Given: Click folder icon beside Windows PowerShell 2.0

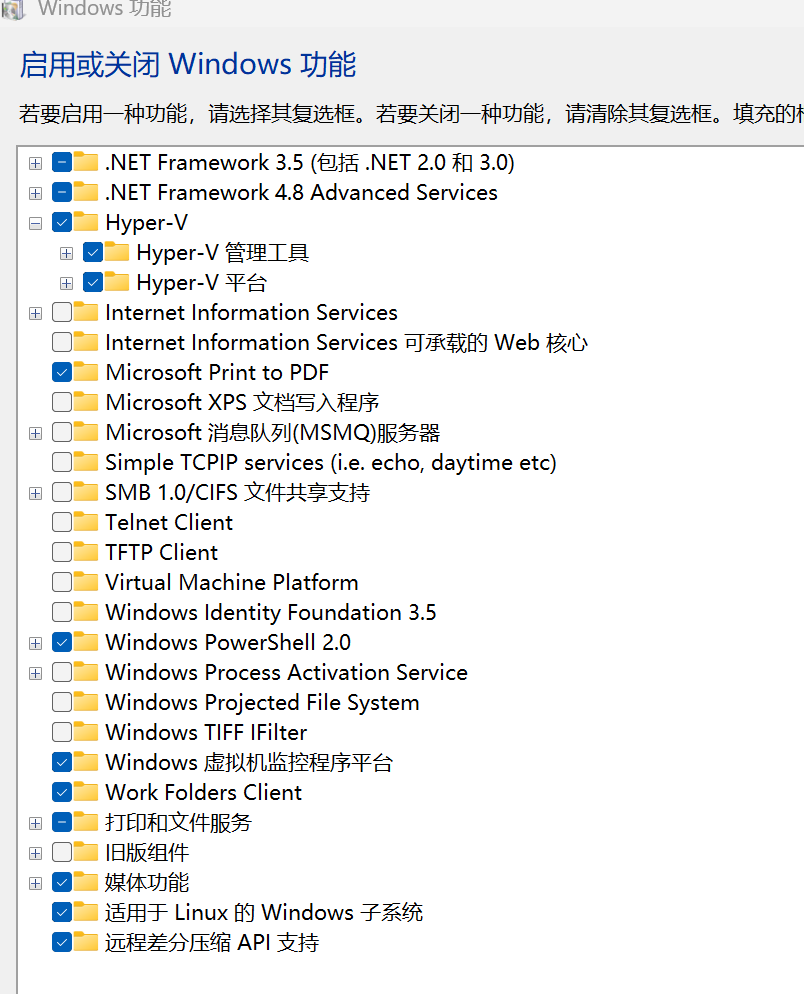Looking at the screenshot, I should click(86, 642).
